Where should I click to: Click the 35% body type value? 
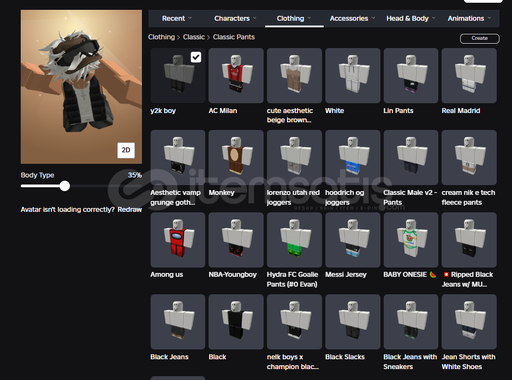135,175
